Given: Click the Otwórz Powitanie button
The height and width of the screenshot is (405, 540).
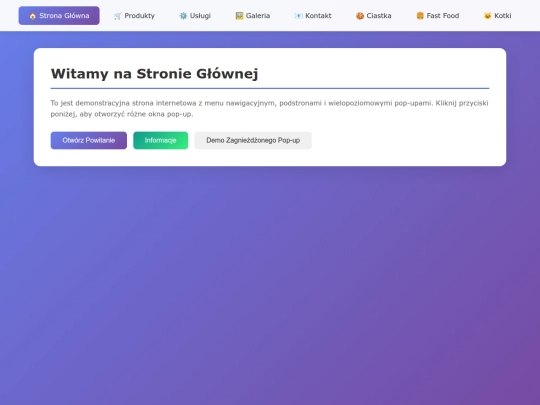Looking at the screenshot, I should pyautogui.click(x=89, y=140).
